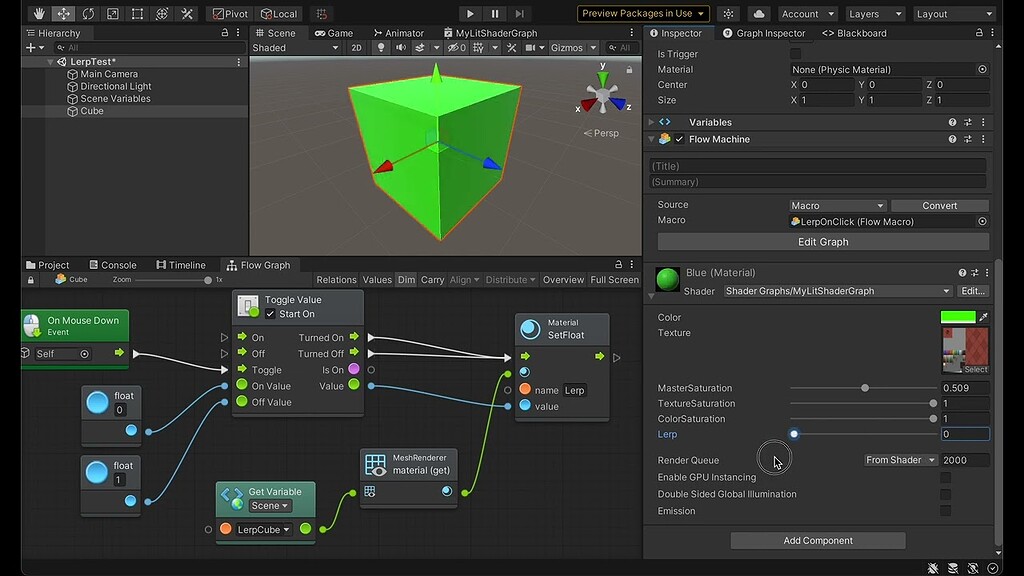The height and width of the screenshot is (576, 1024).
Task: Open the Account dropdown
Action: pos(807,14)
